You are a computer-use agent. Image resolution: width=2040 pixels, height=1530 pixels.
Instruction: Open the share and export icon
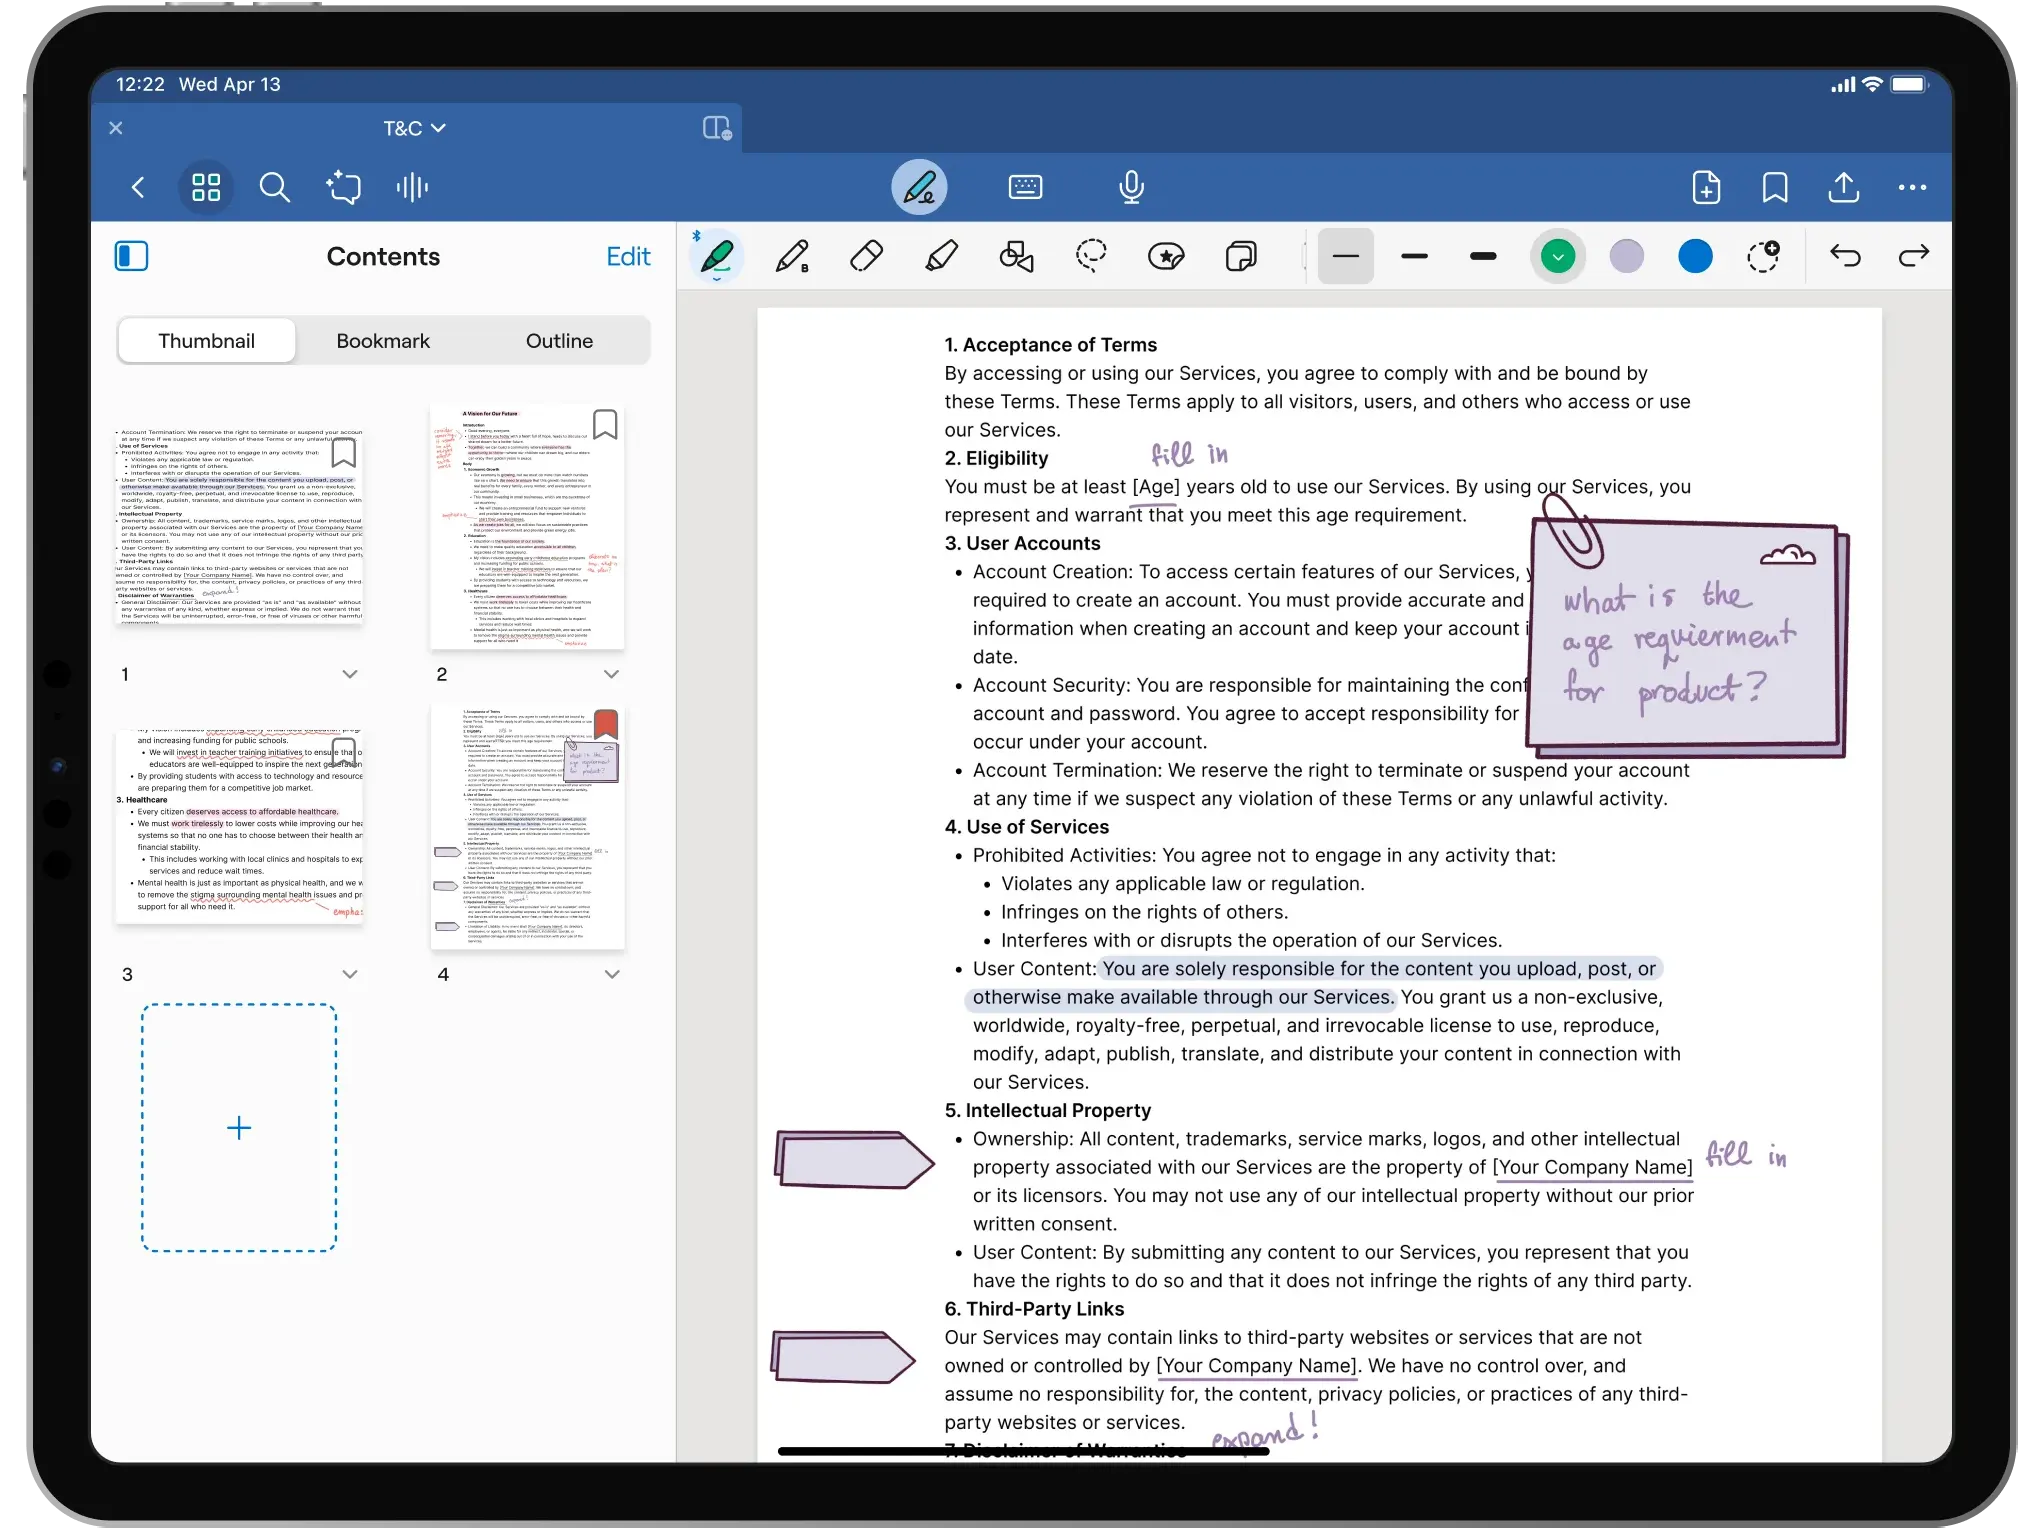(1843, 187)
